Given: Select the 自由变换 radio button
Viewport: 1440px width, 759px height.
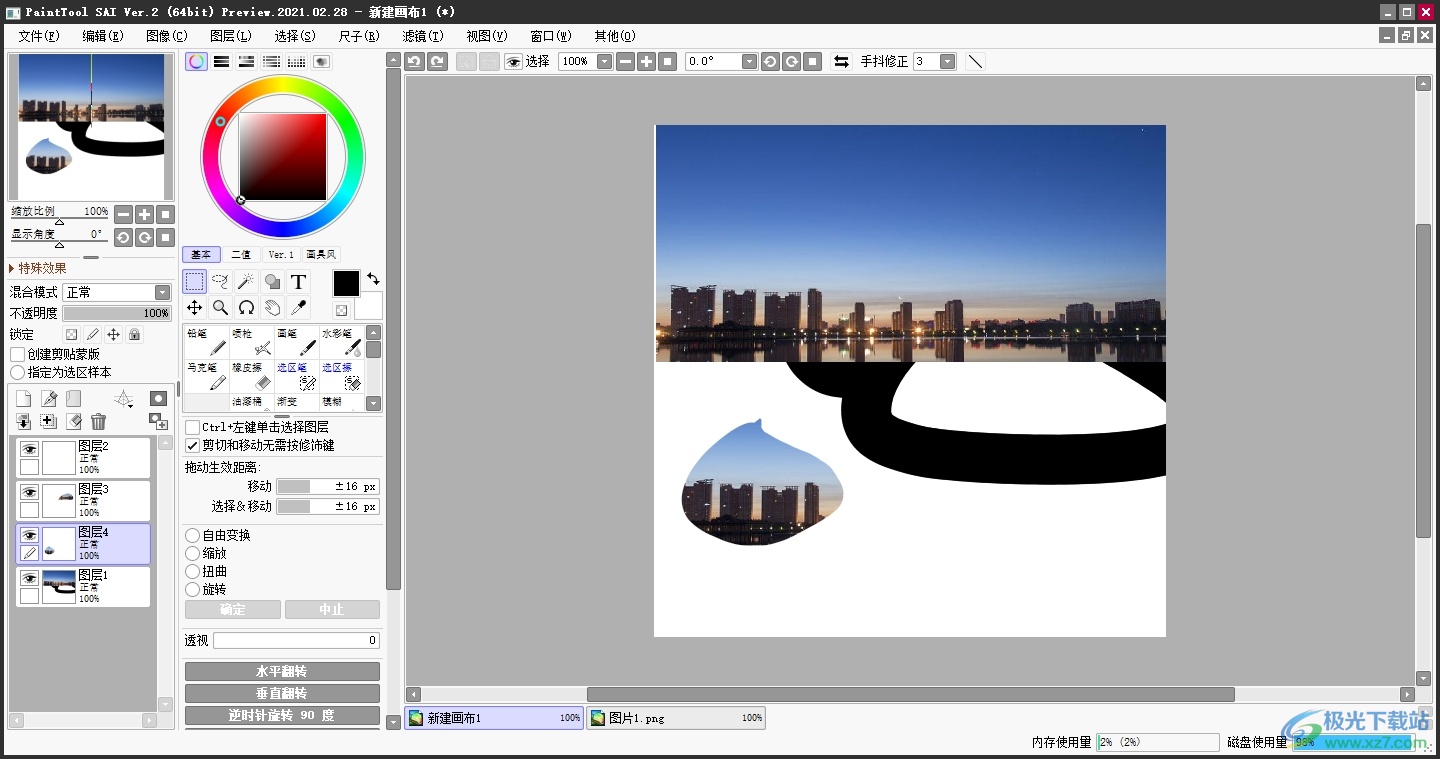Looking at the screenshot, I should [193, 535].
